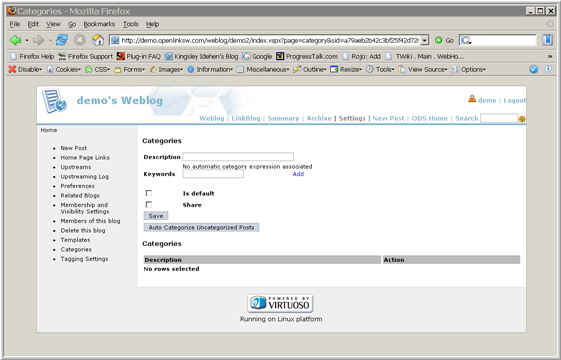Image resolution: width=561 pixels, height=360 pixels.
Task: Click the green Go button
Action: [444, 40]
